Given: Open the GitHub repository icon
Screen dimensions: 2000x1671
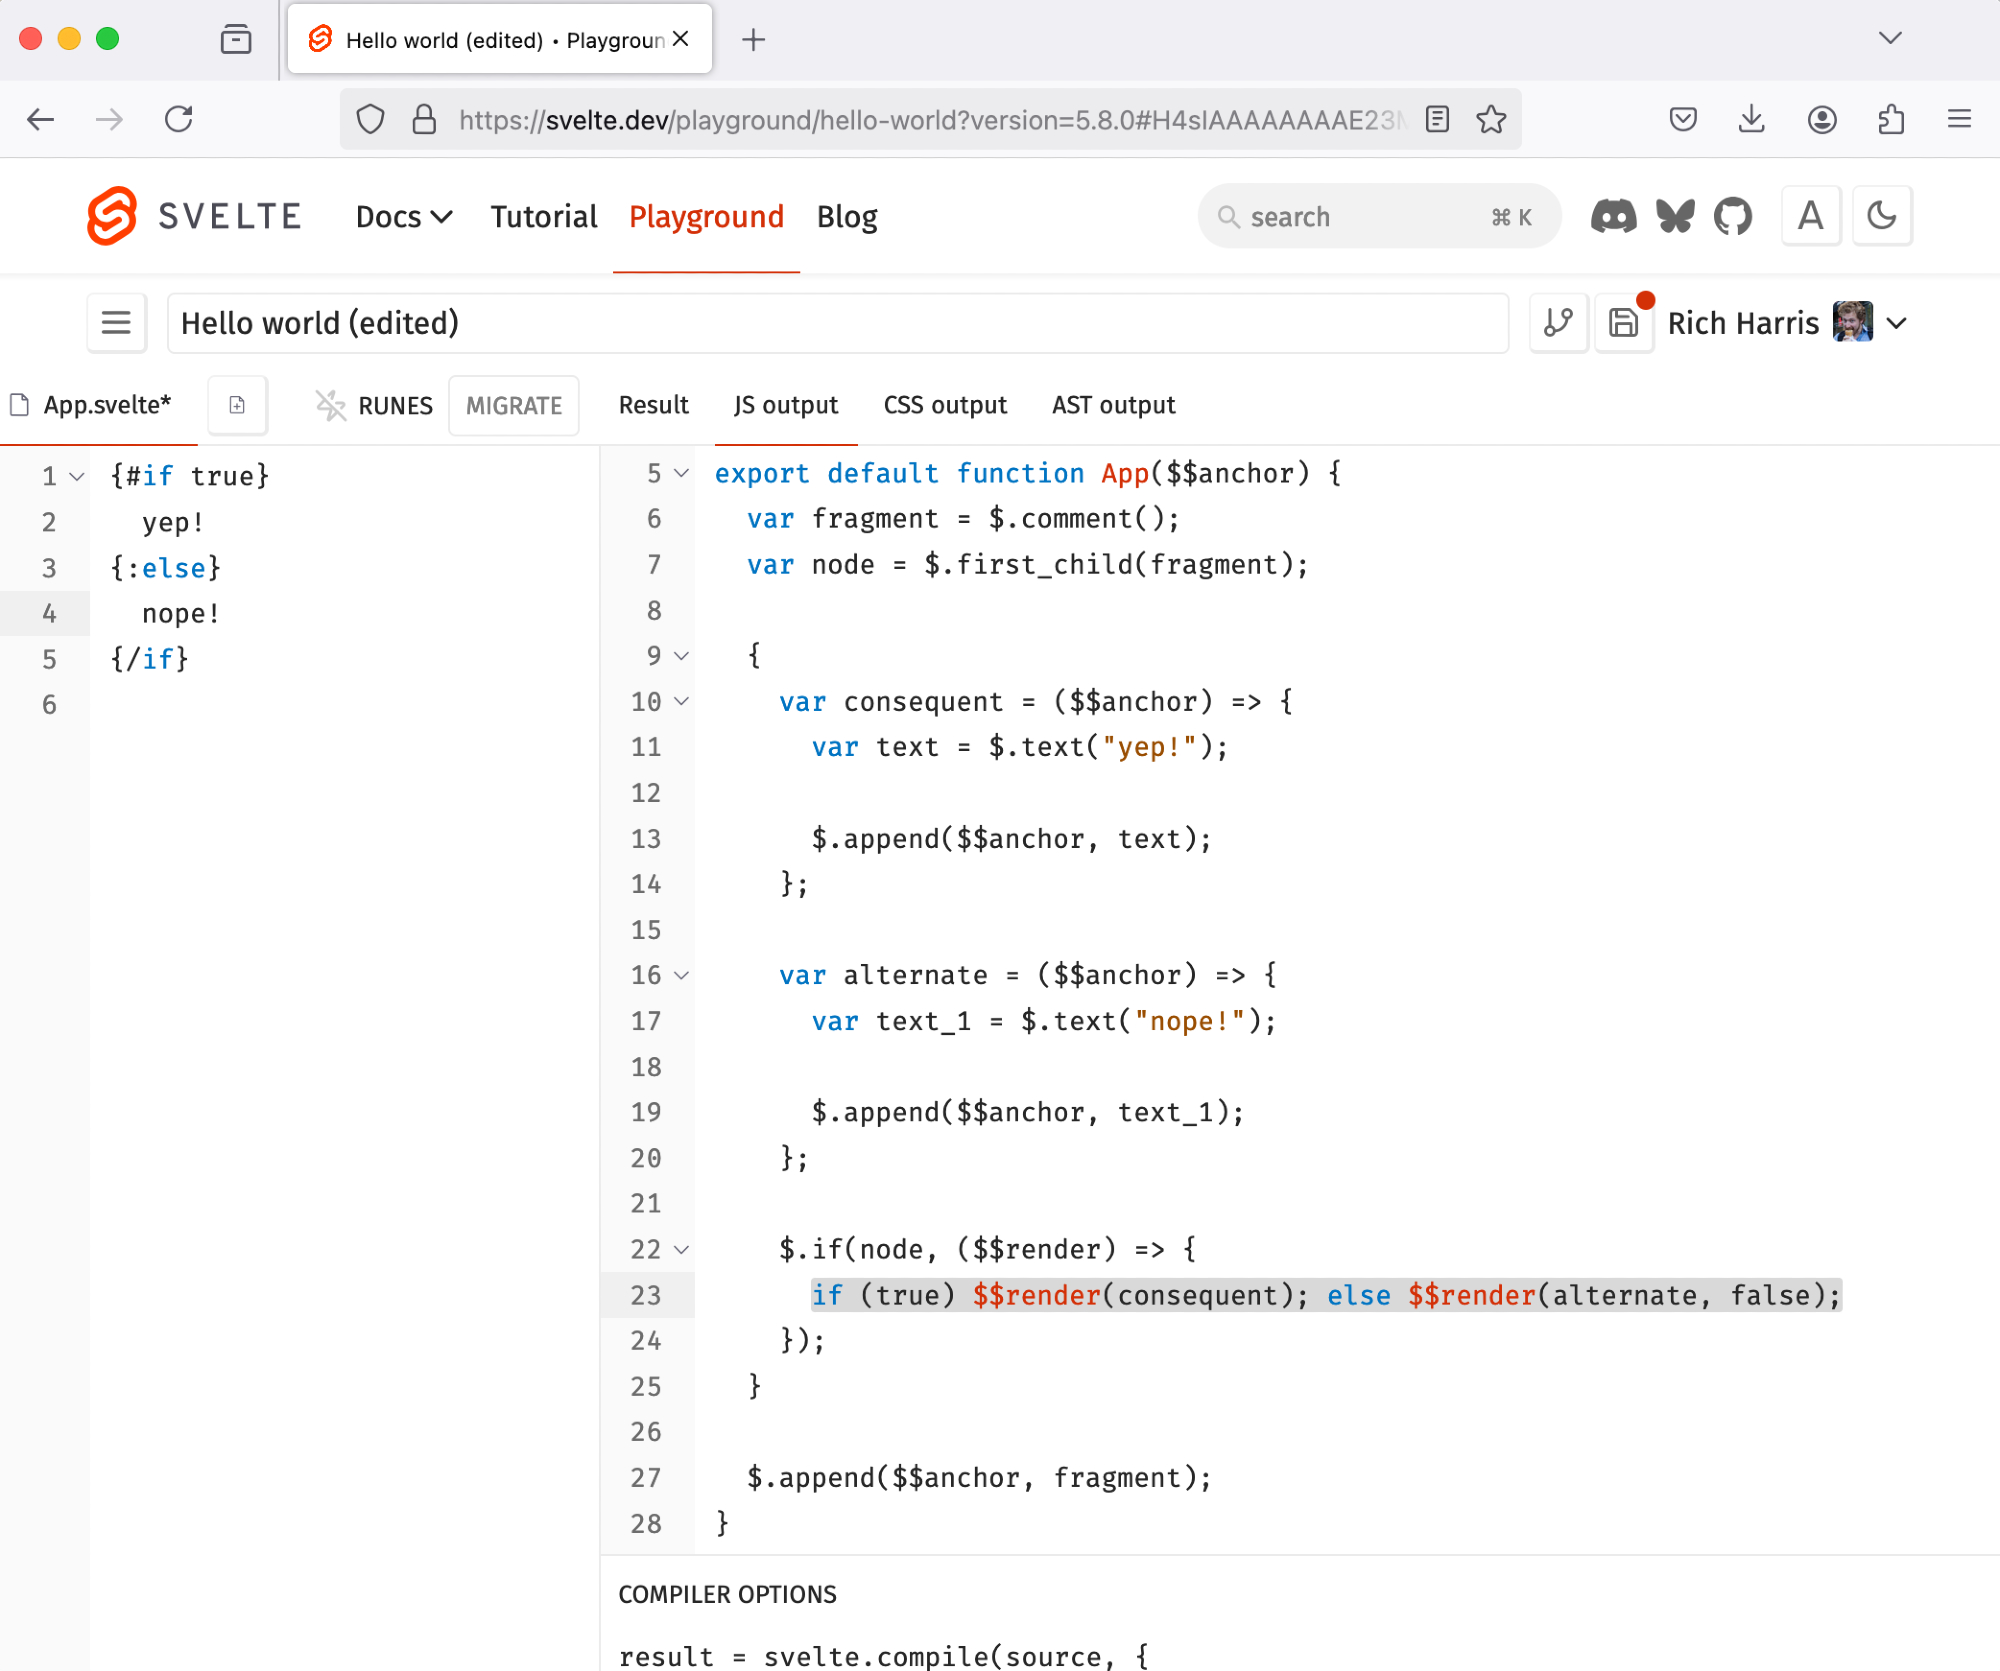Looking at the screenshot, I should (x=1733, y=217).
